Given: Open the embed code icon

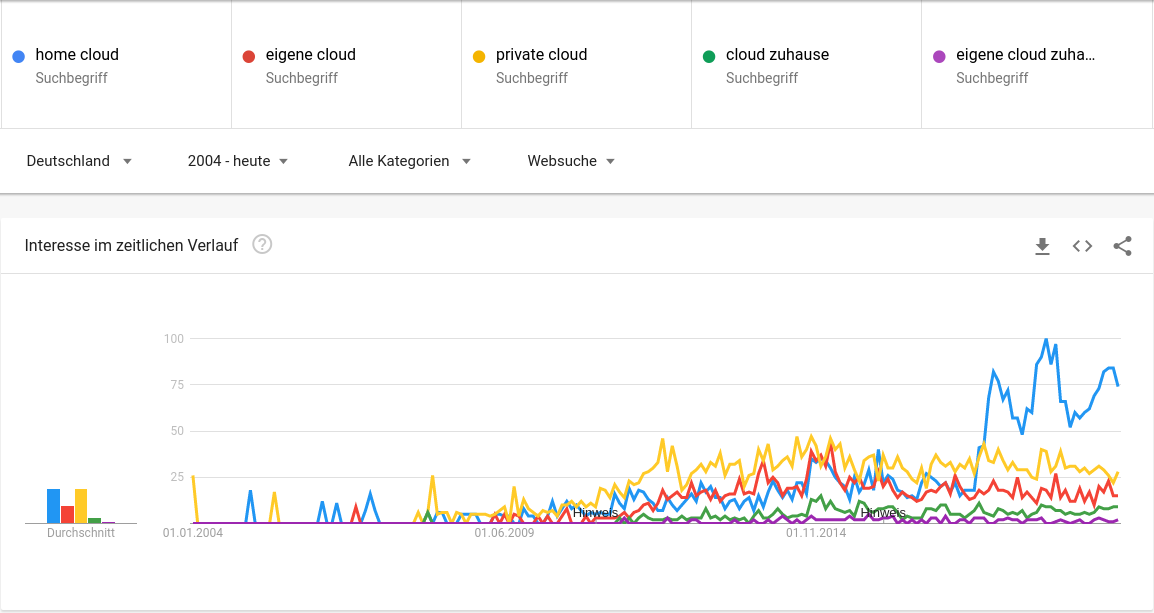Looking at the screenshot, I should tap(1082, 246).
